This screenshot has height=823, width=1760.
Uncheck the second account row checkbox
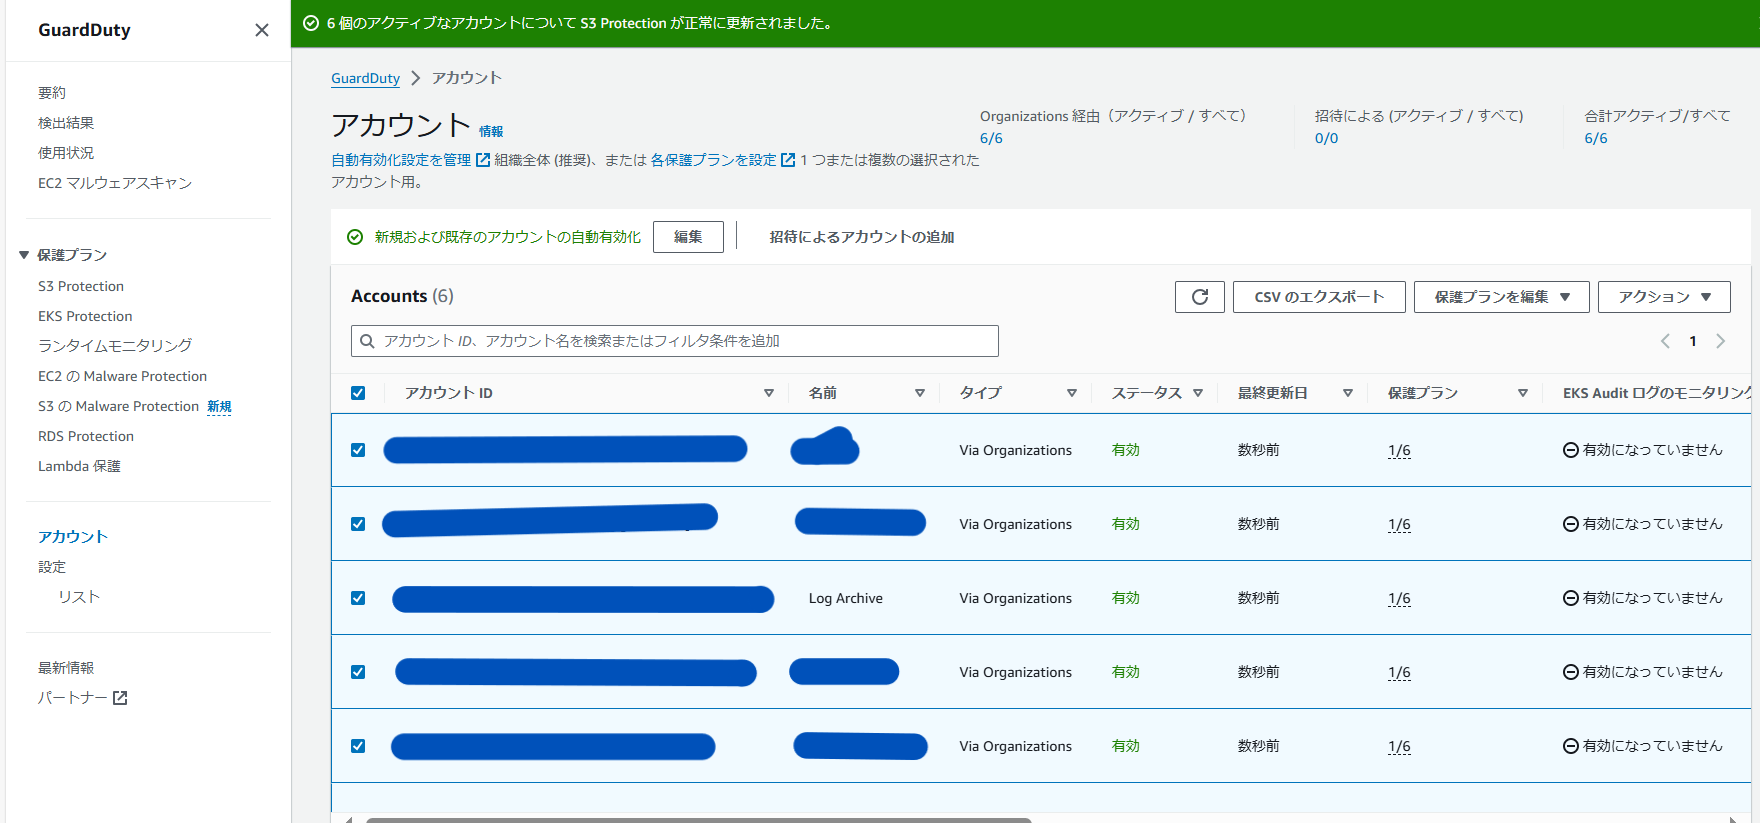pos(358,524)
